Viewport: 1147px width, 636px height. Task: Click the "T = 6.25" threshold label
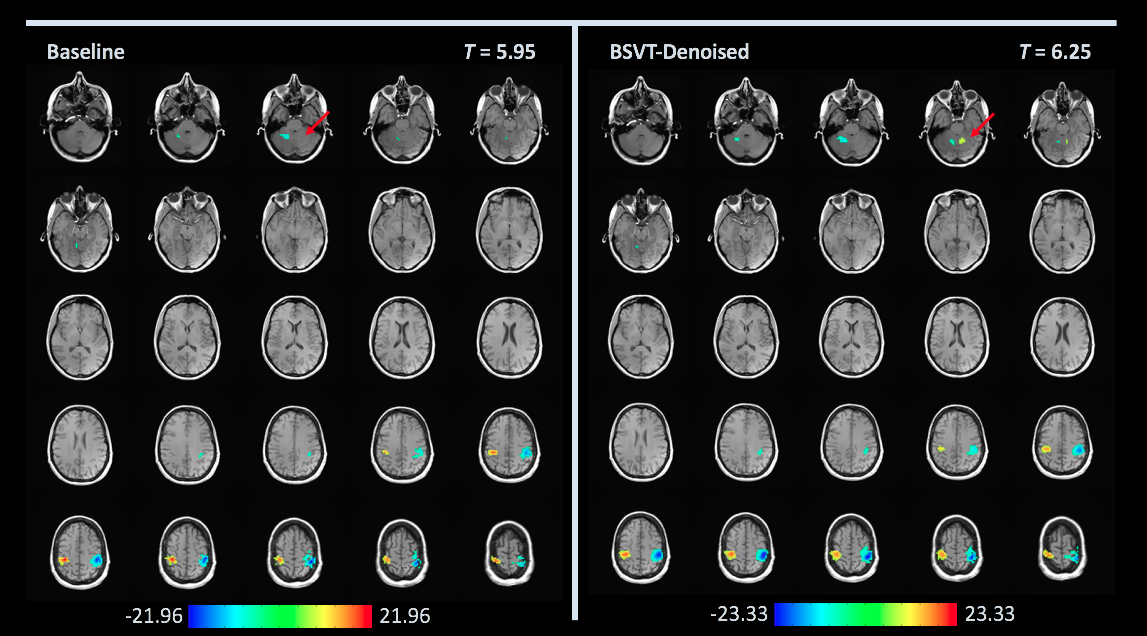pyautogui.click(x=1055, y=52)
